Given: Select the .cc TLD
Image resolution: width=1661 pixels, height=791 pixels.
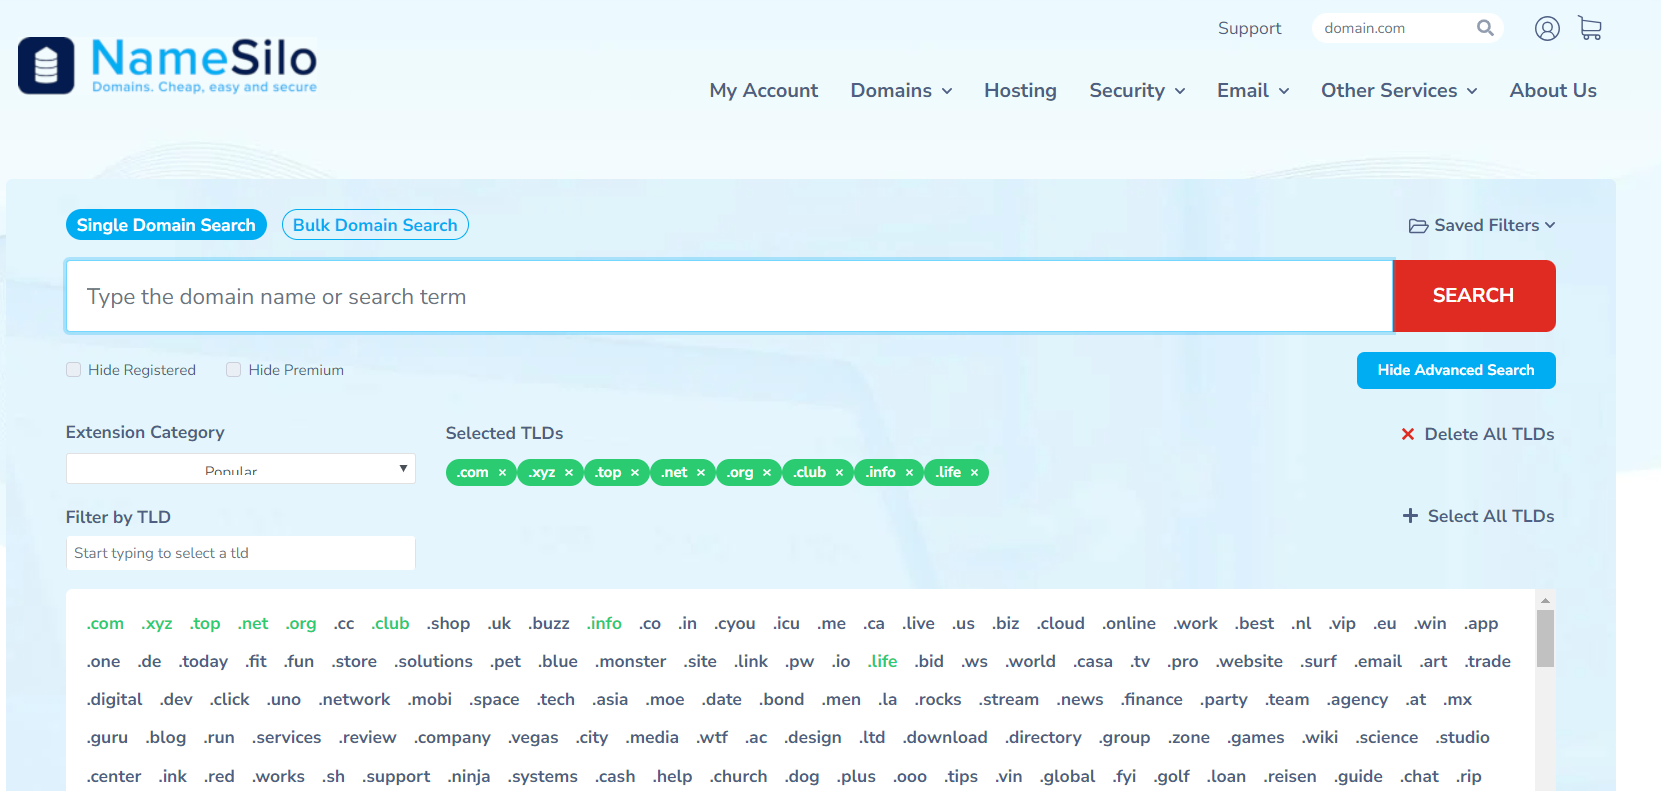Looking at the screenshot, I should pyautogui.click(x=344, y=623).
